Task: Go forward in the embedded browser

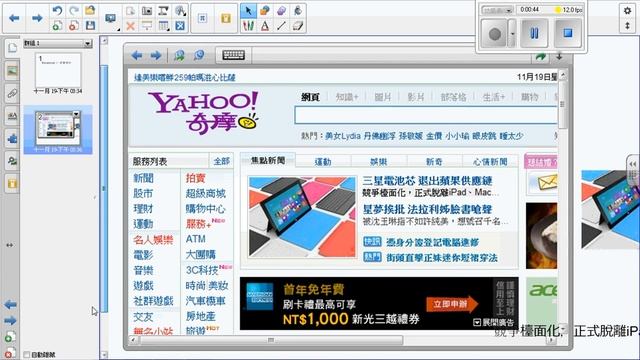Action: [x=156, y=55]
